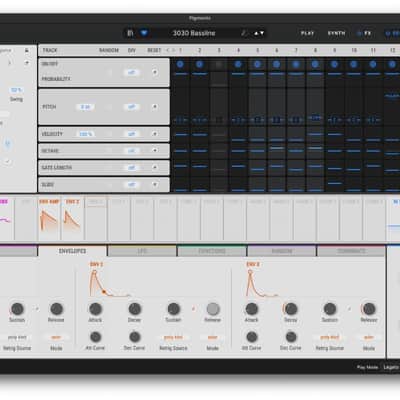Click the Env 2 Decay knob

coord(135,309)
